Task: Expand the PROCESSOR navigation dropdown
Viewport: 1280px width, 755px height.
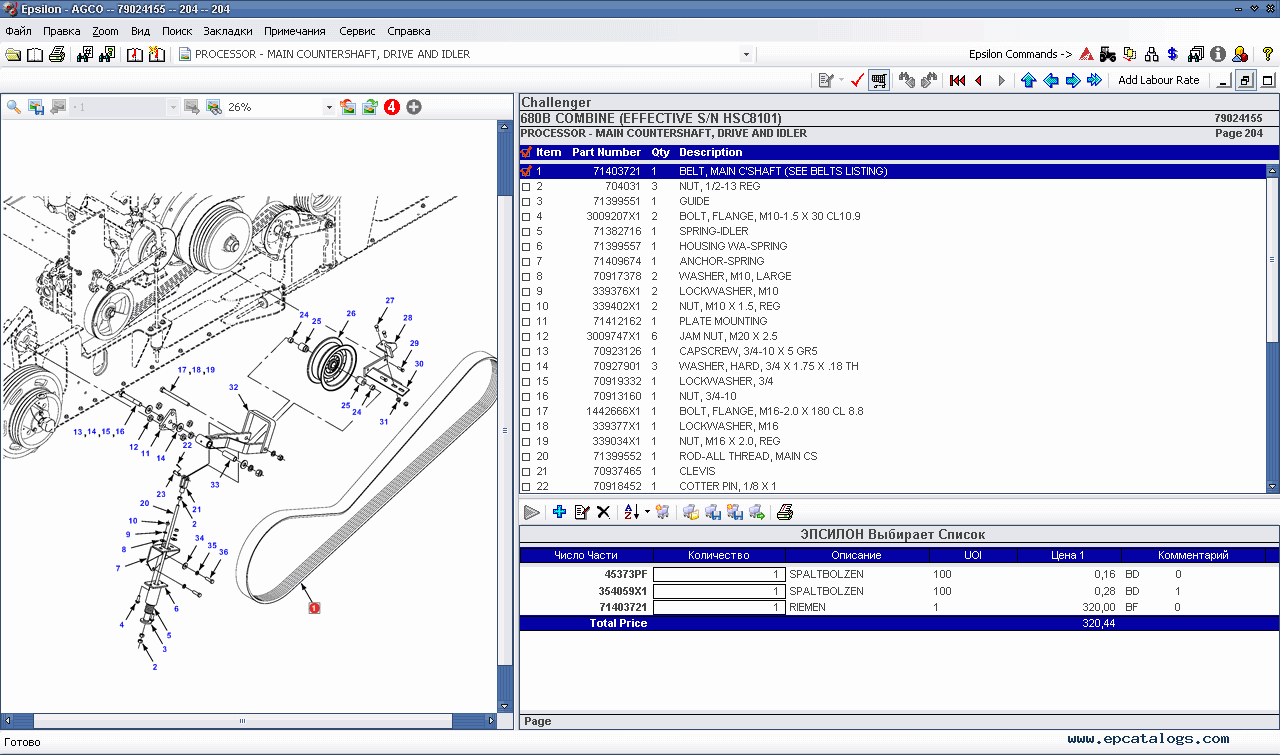Action: [746, 55]
